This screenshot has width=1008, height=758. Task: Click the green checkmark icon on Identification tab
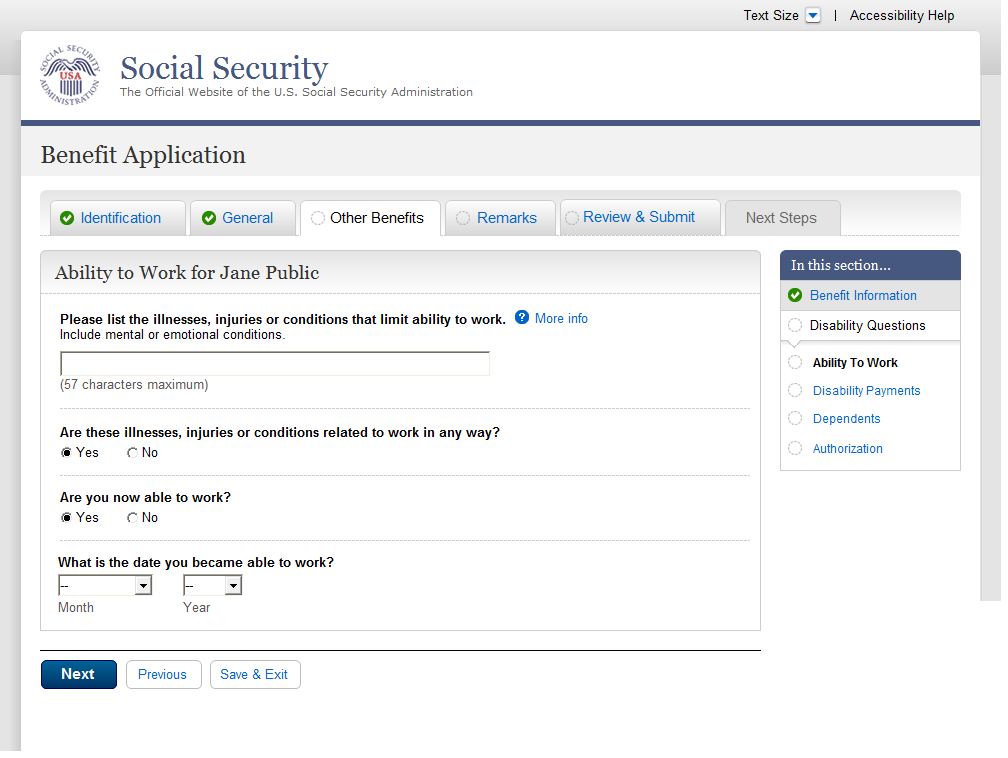[x=67, y=218]
